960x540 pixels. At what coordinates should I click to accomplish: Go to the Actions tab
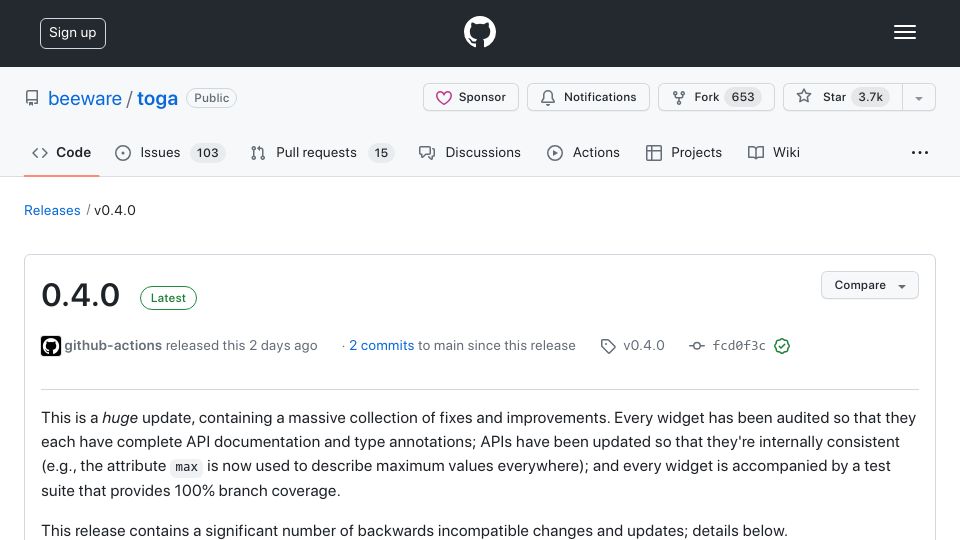pyautogui.click(x=583, y=153)
